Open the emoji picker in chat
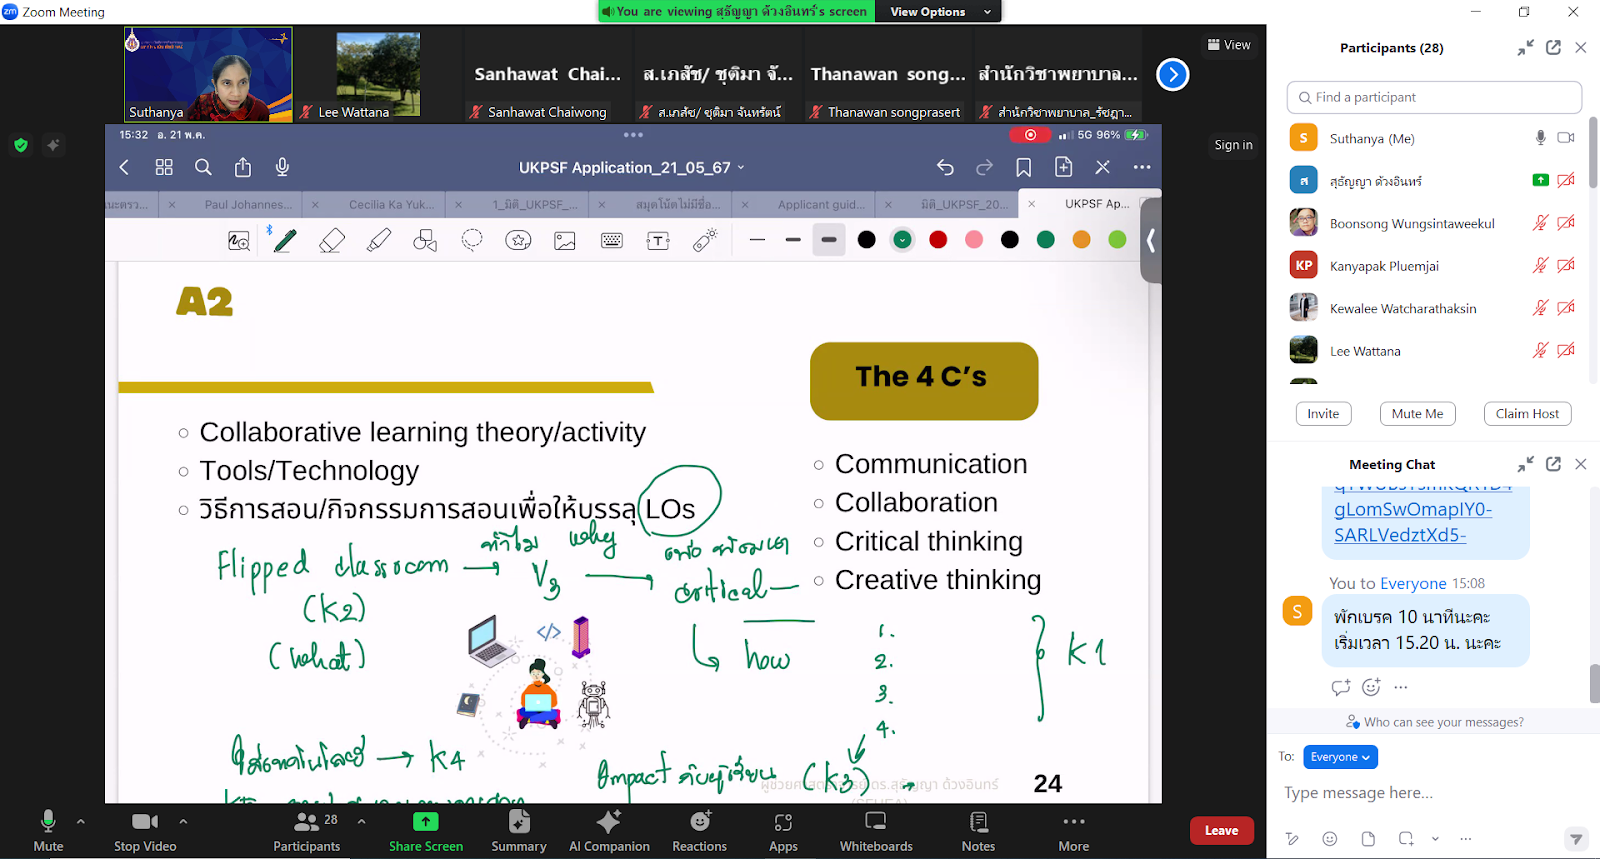1600x859 pixels. pyautogui.click(x=1329, y=839)
